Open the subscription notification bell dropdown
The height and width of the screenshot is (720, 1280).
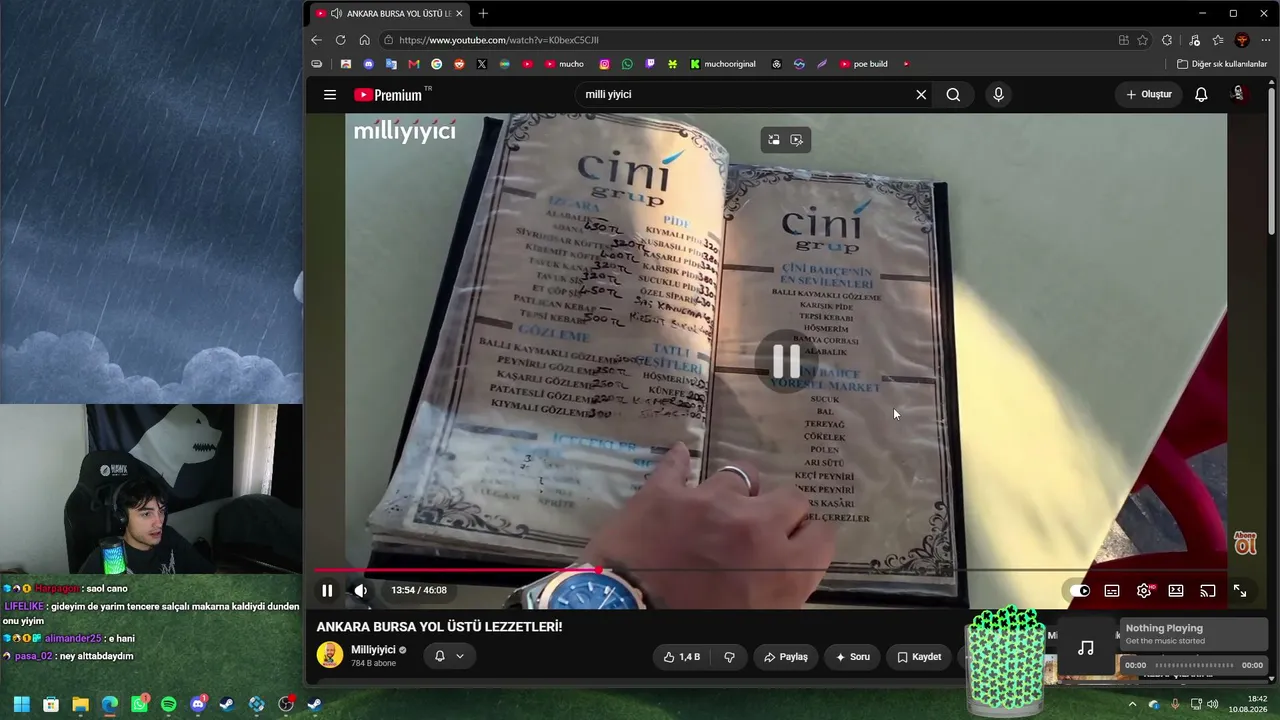tap(449, 656)
